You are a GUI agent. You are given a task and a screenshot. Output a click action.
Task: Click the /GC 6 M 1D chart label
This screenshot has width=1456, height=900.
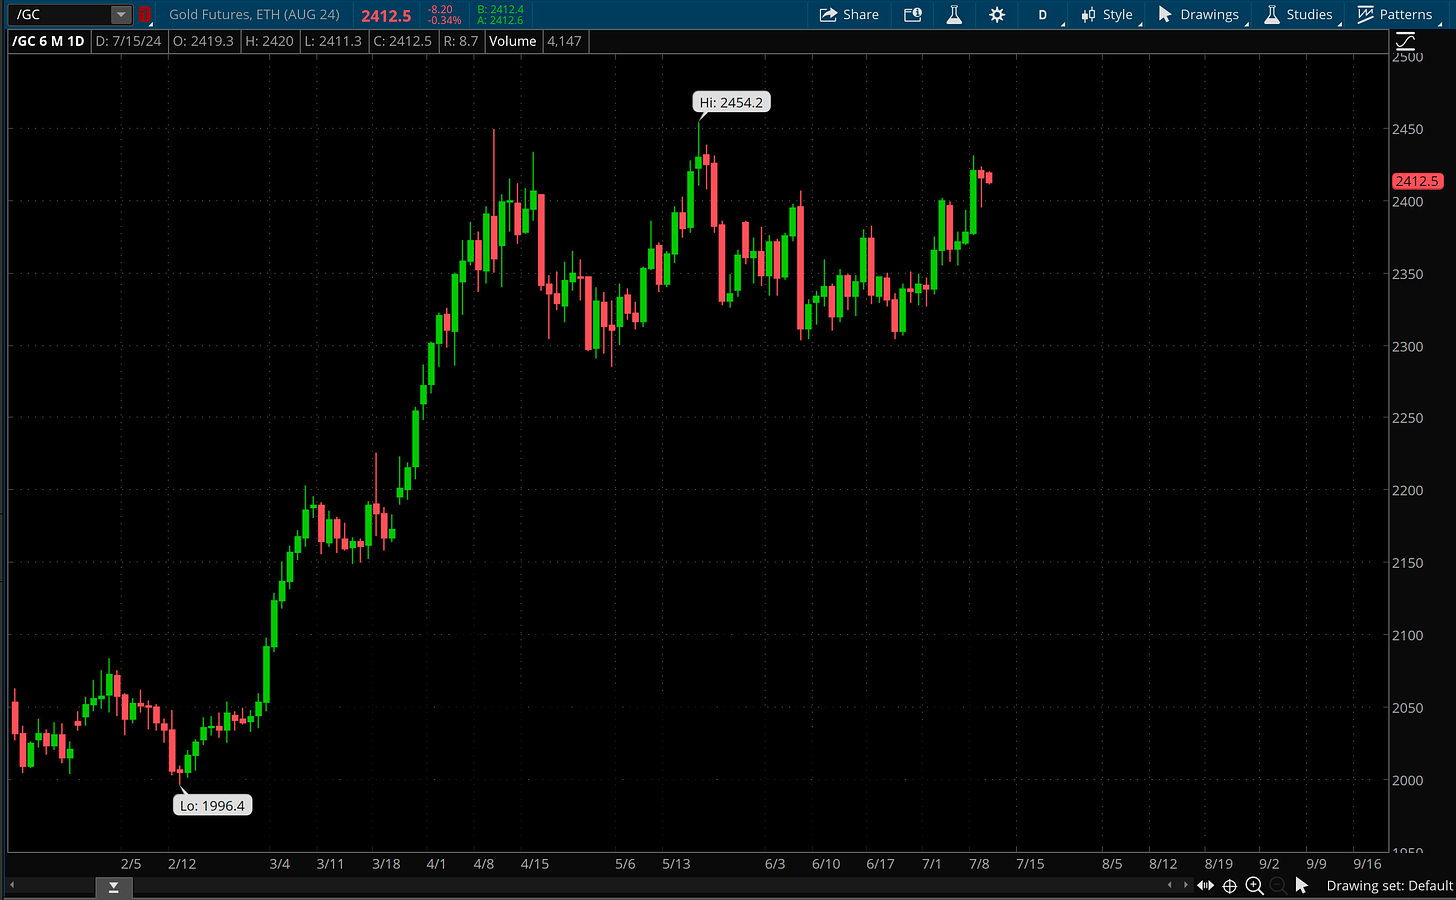point(48,41)
